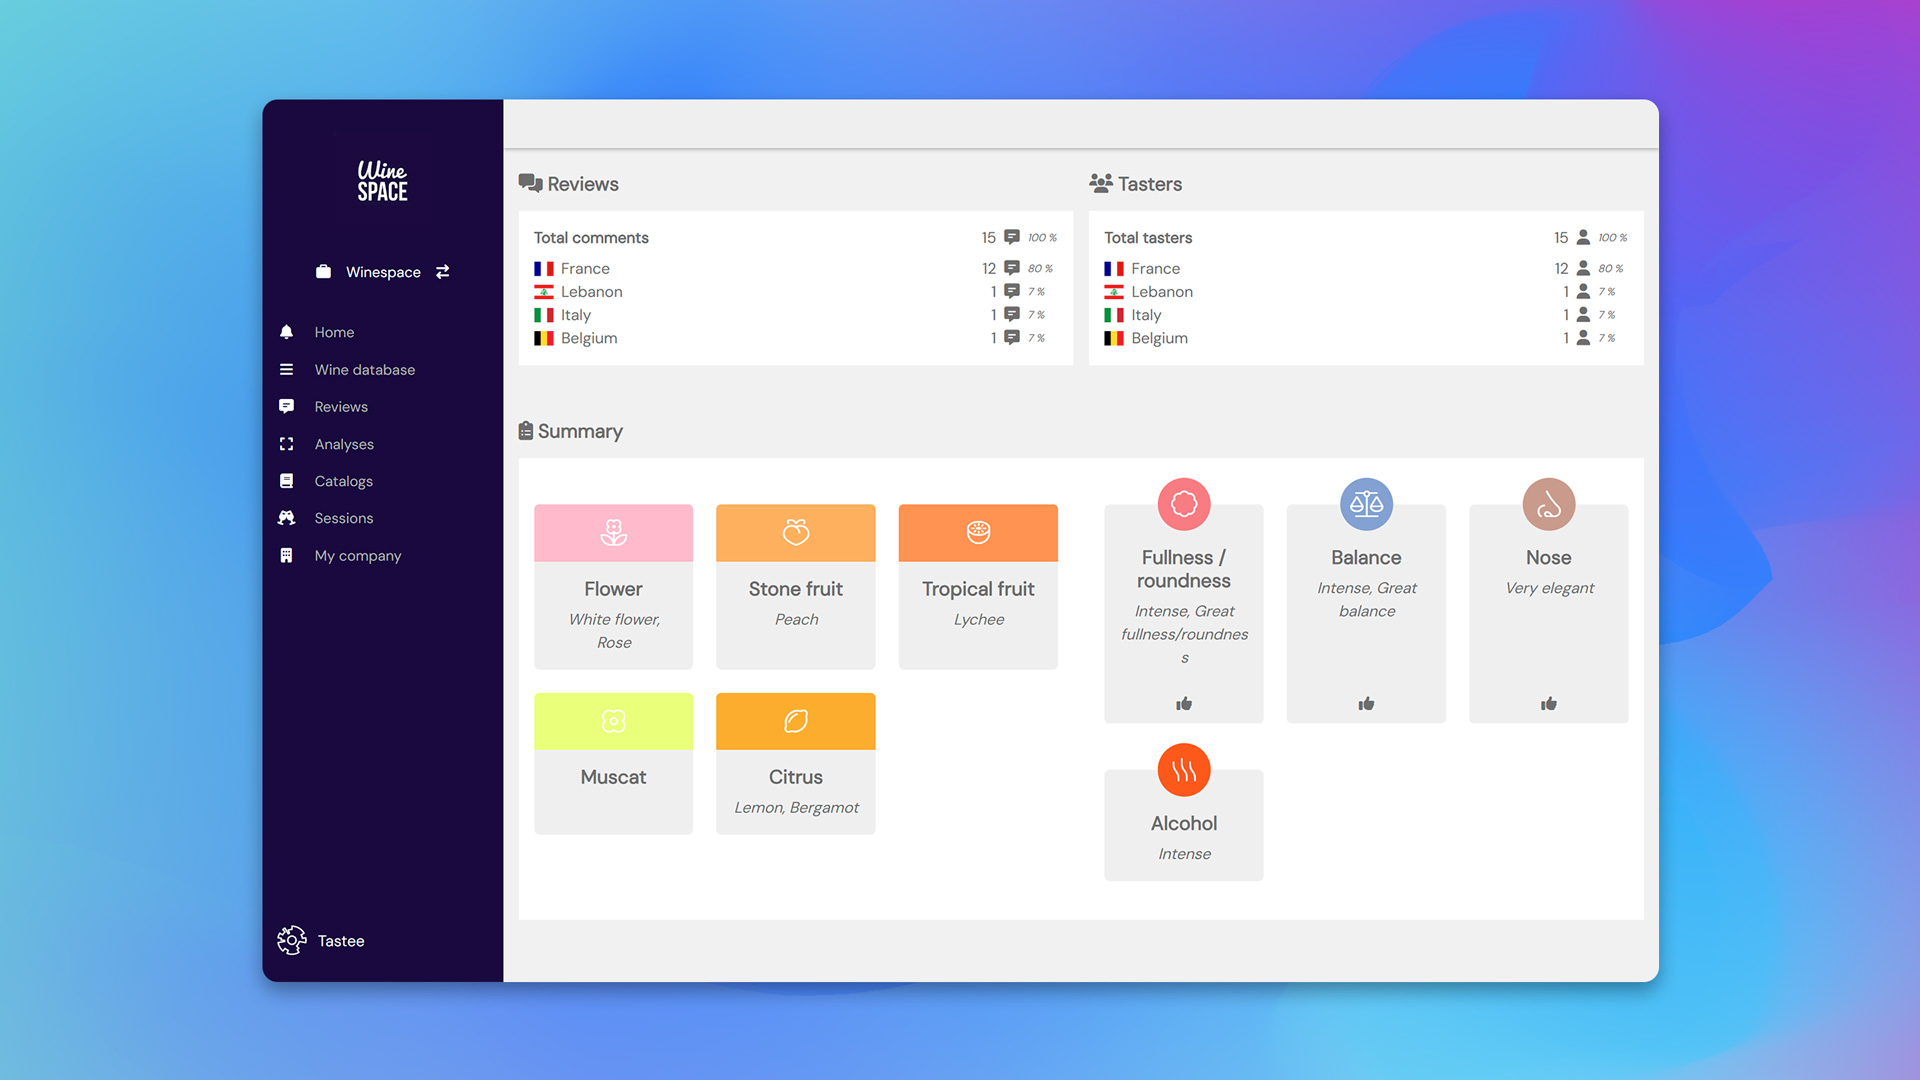Viewport: 1920px width, 1080px height.
Task: Click the Citrus lemon icon
Action: click(796, 721)
